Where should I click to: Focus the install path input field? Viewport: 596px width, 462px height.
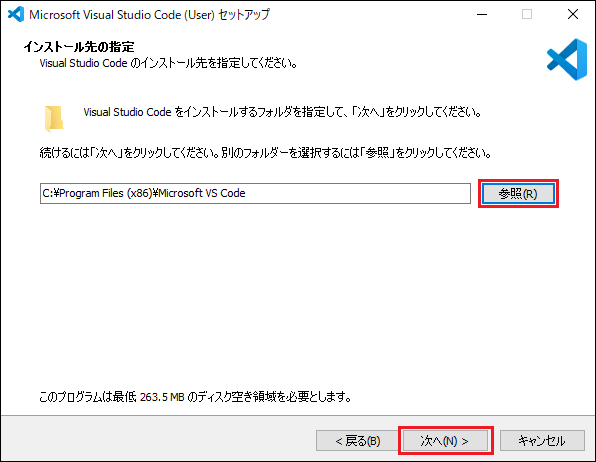tap(255, 194)
